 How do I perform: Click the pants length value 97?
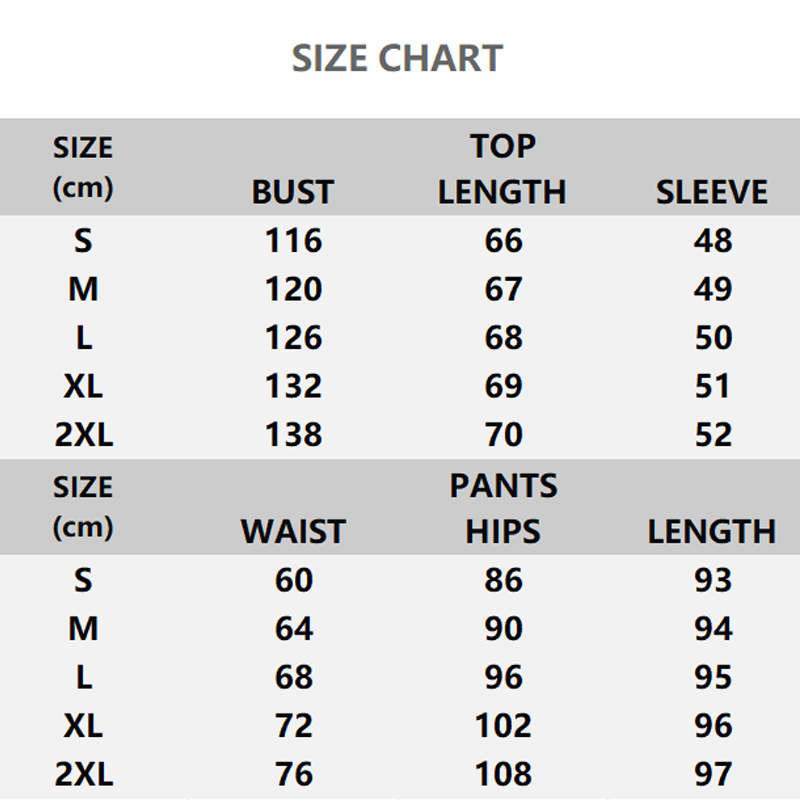click(x=712, y=775)
